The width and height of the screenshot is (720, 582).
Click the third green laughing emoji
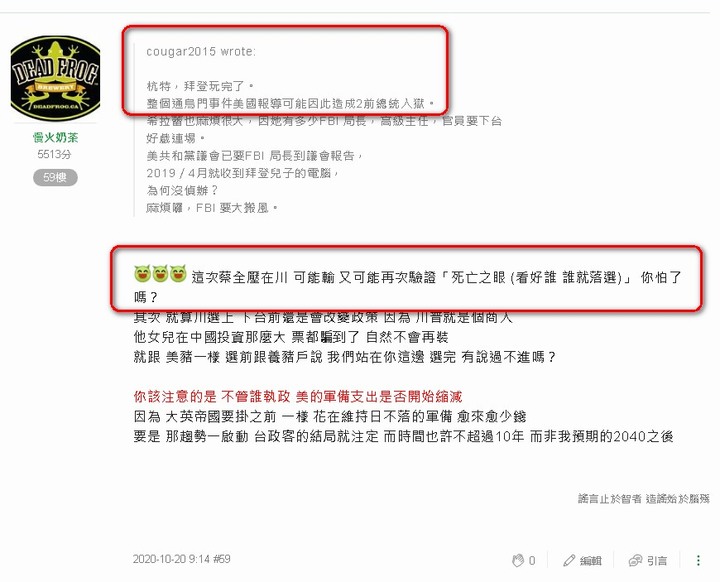point(178,274)
